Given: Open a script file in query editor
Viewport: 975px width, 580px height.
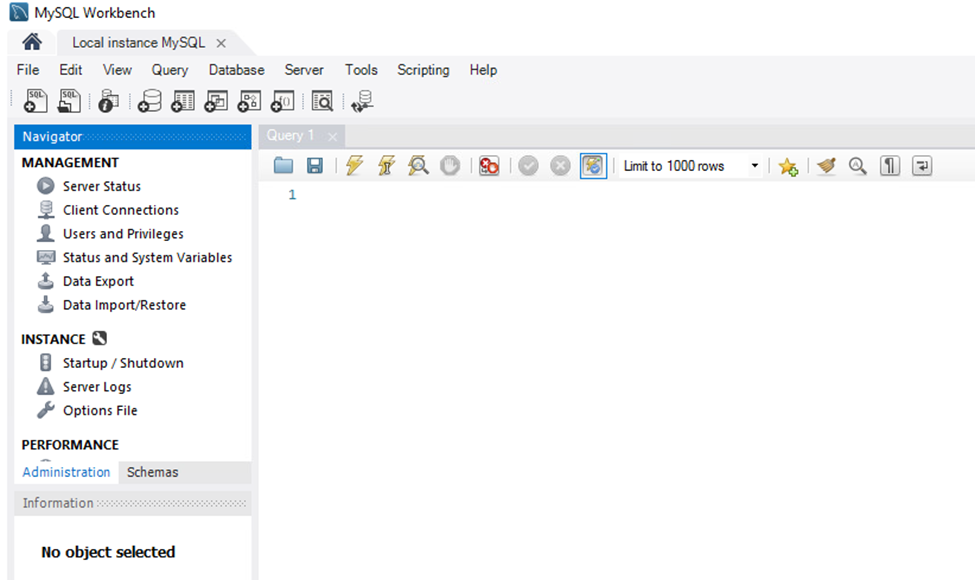Looking at the screenshot, I should coord(283,165).
